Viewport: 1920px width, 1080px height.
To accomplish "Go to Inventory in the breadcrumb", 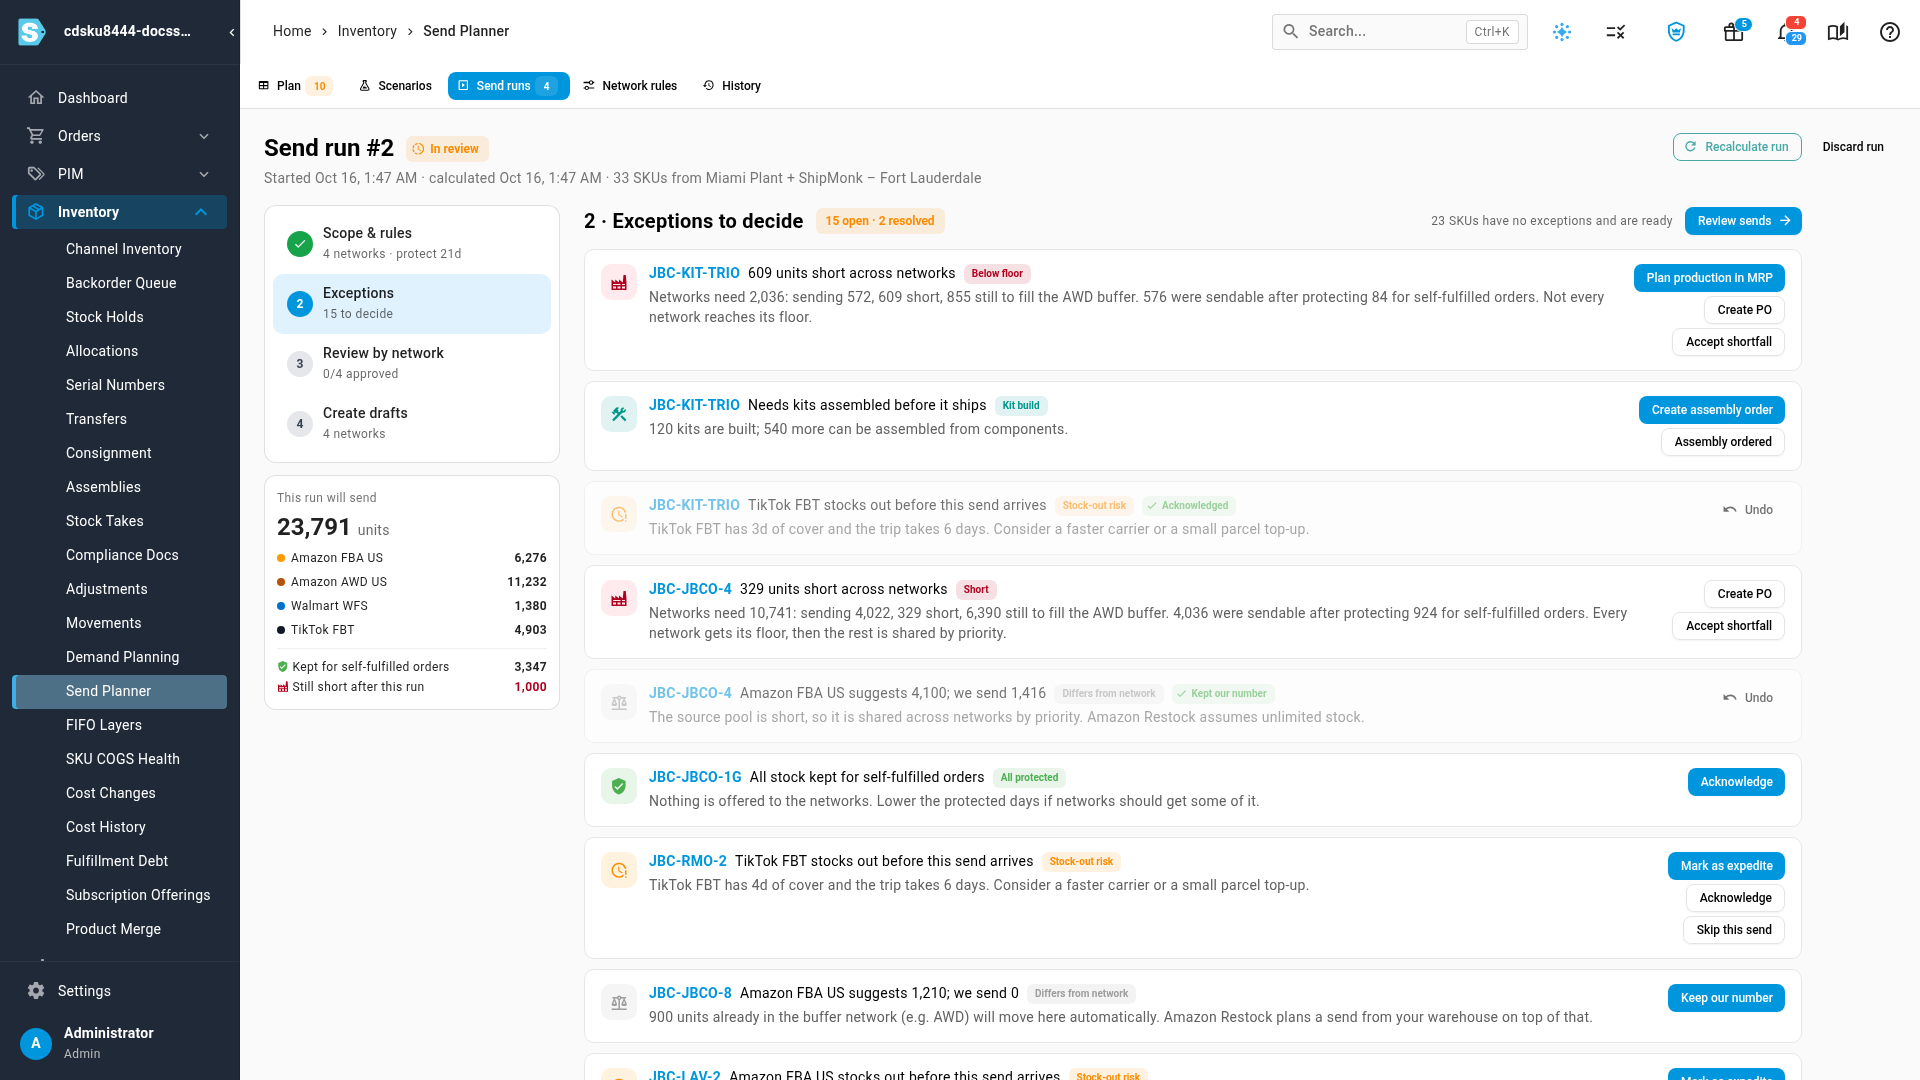I will 367,31.
